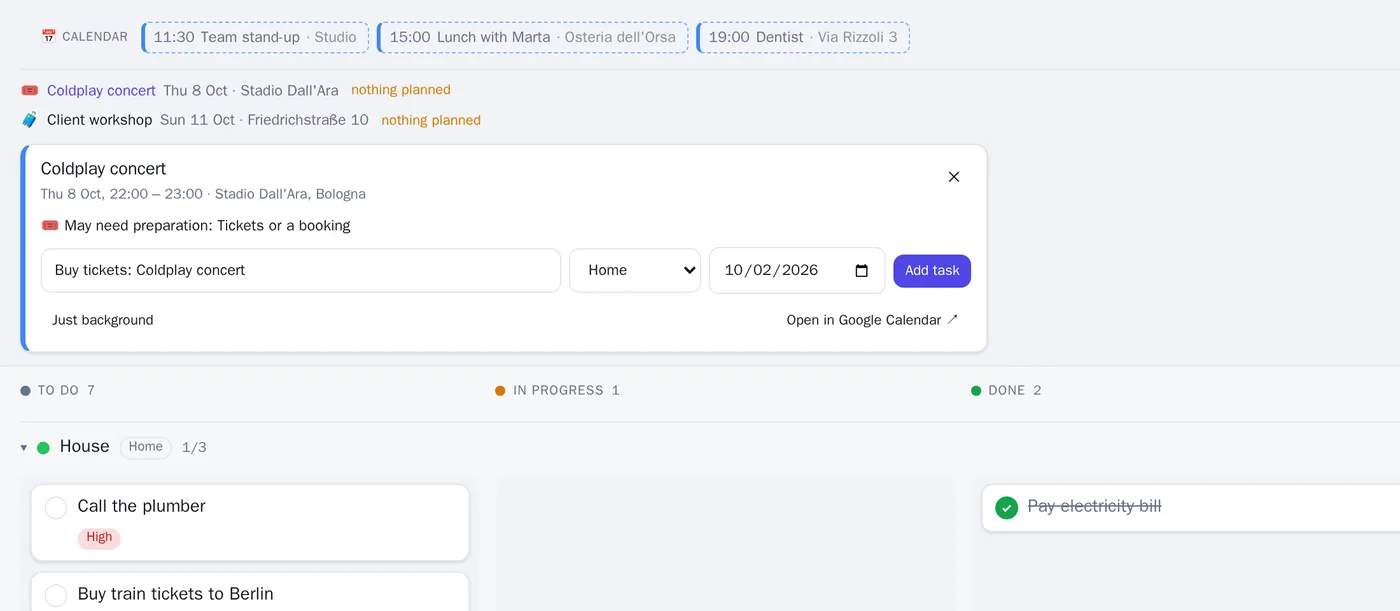Image resolution: width=1400 pixels, height=611 pixels.
Task: Click the ticket icon beside May need preparation
Action: tap(50, 226)
